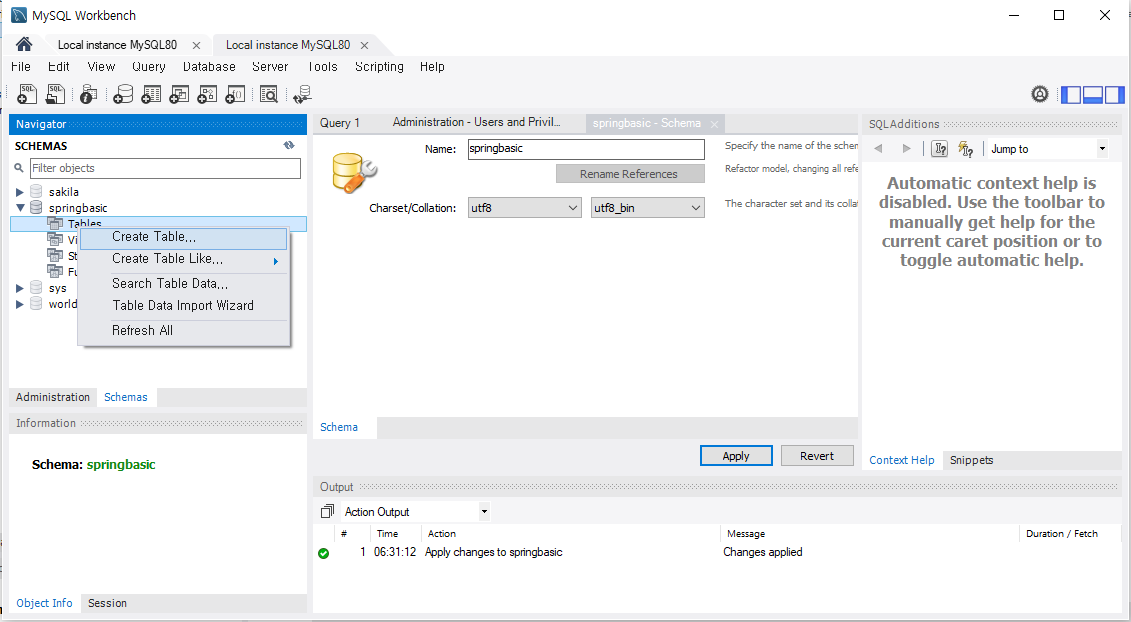Click the Revert button
The height and width of the screenshot is (622, 1131).
[x=817, y=456]
